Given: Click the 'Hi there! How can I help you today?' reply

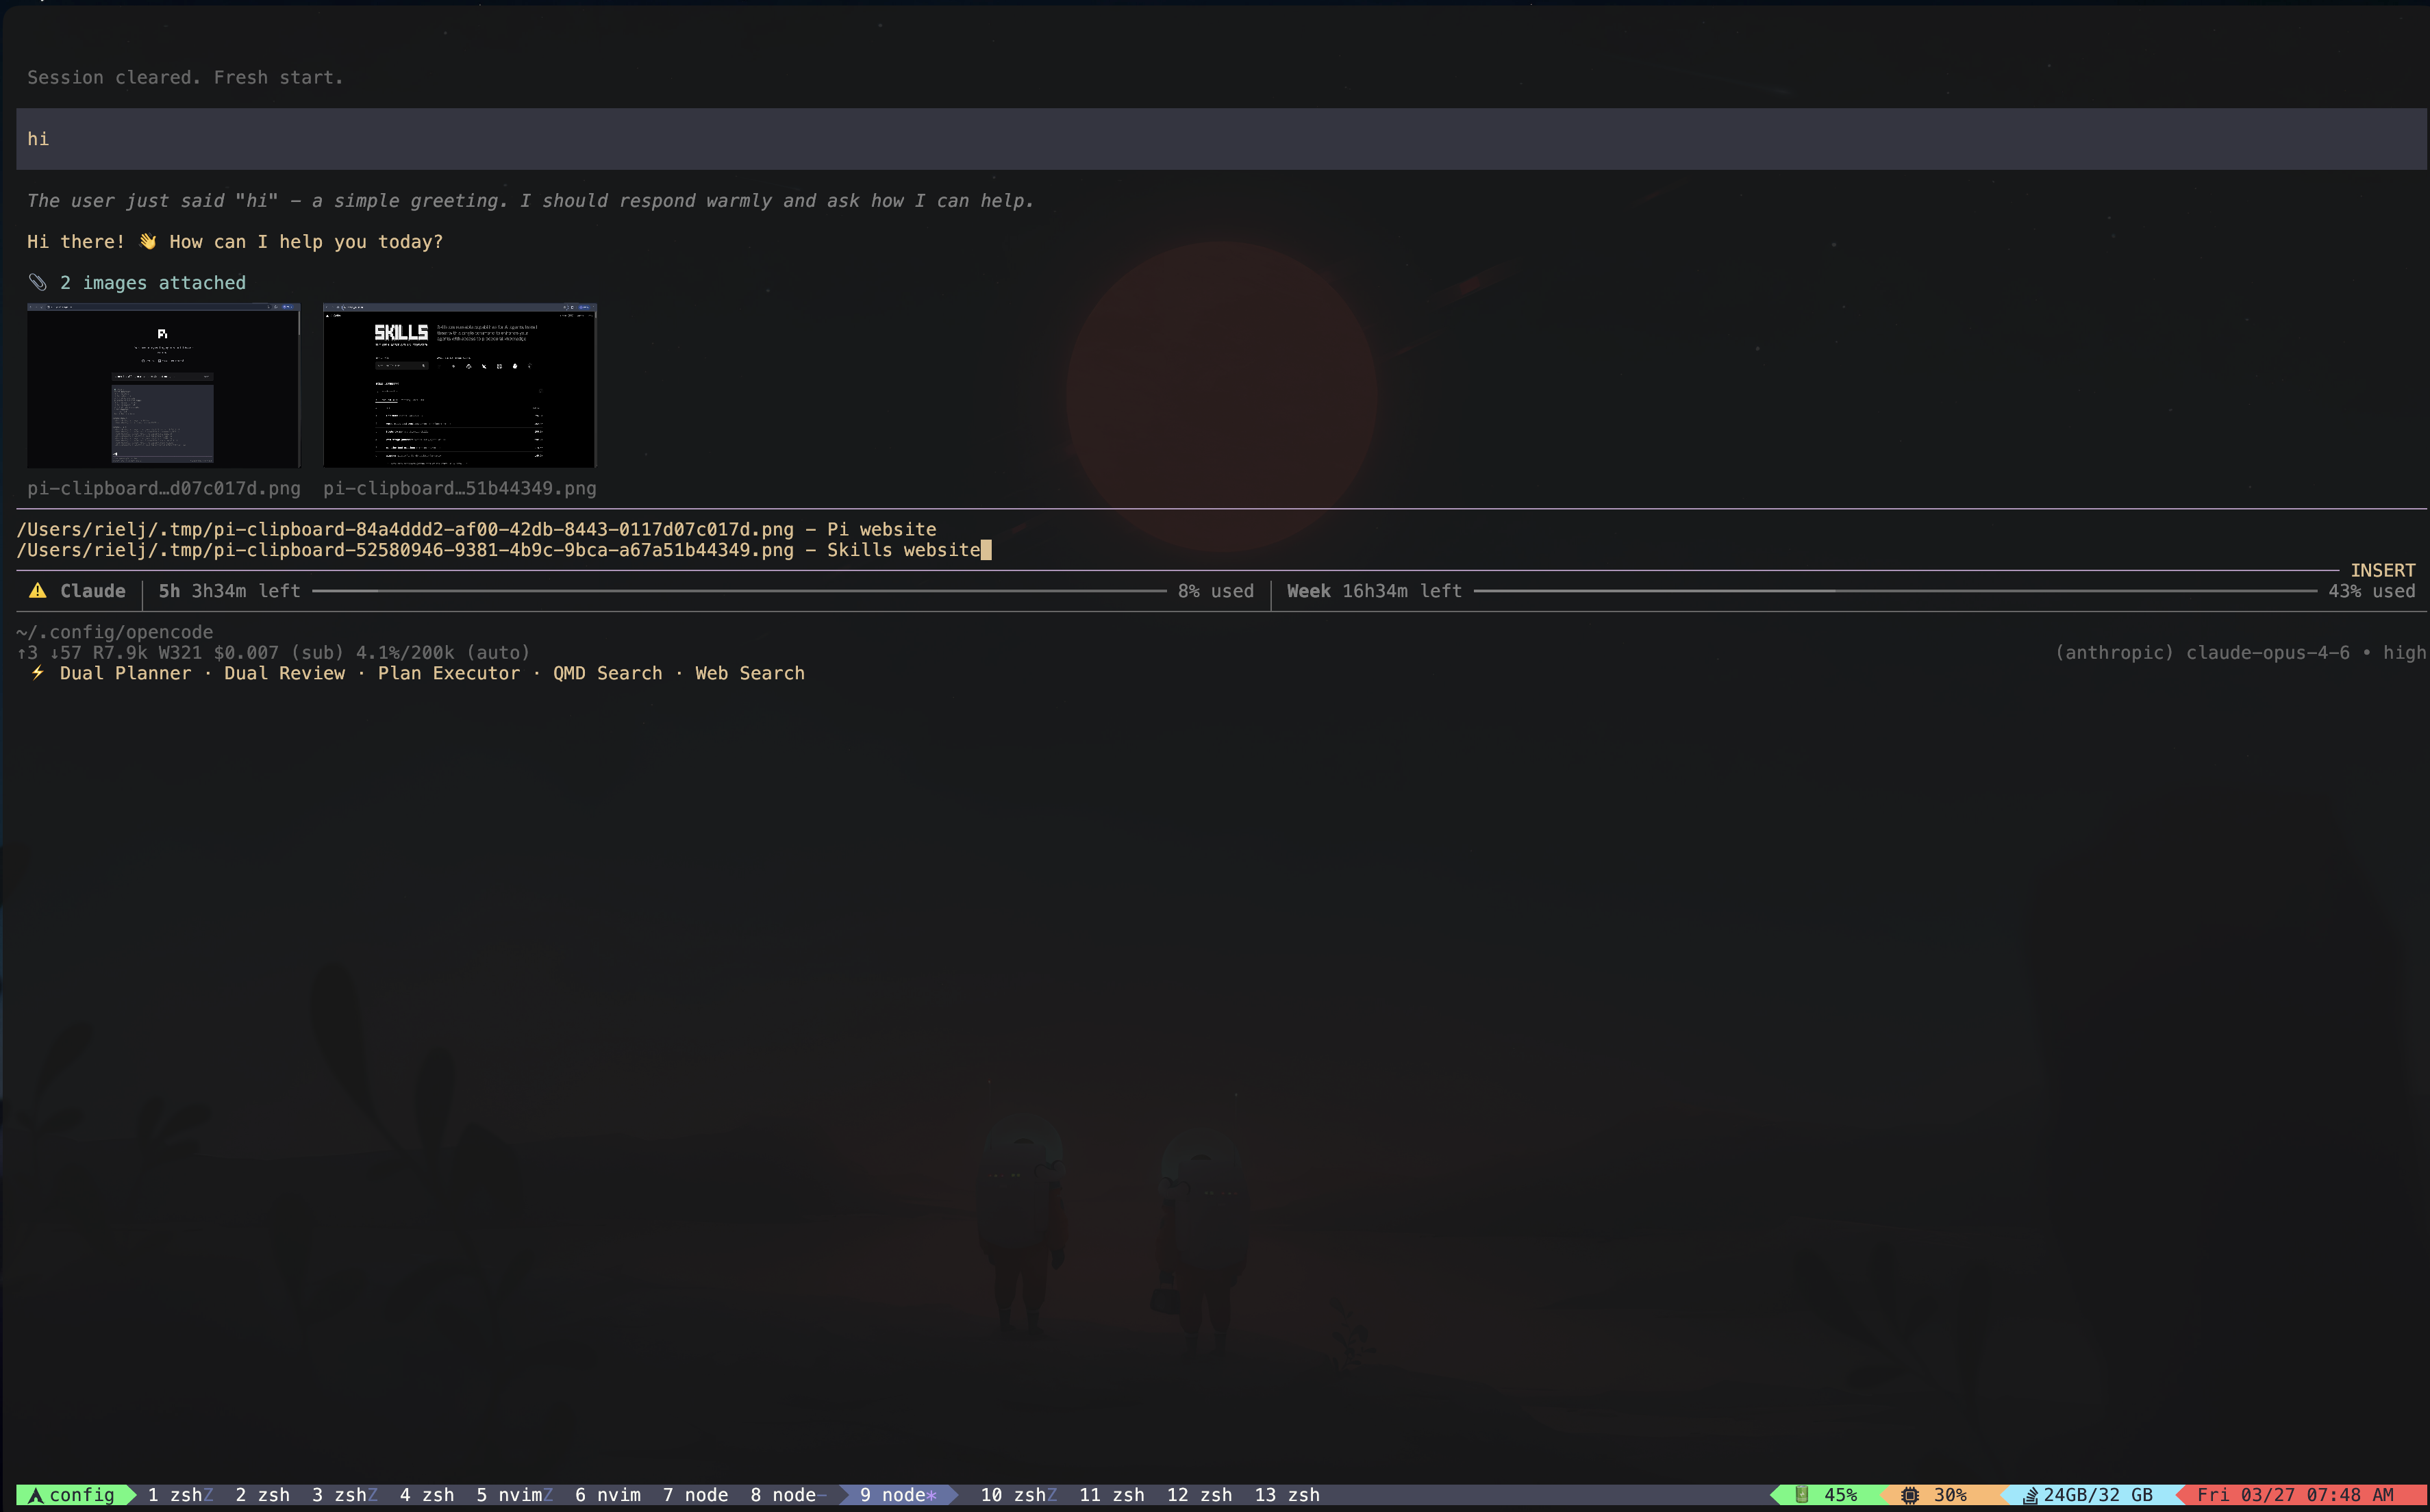Looking at the screenshot, I should click(235, 241).
